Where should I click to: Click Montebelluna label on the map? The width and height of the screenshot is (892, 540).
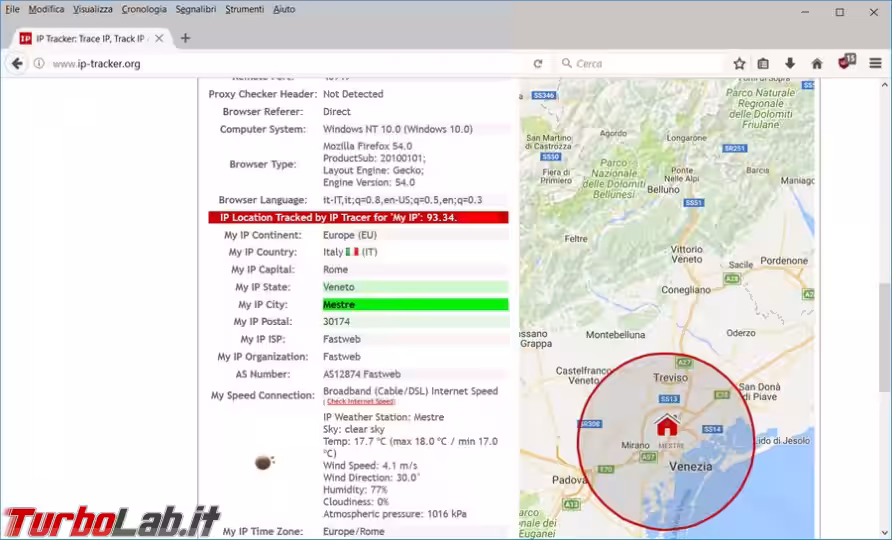(x=616, y=335)
